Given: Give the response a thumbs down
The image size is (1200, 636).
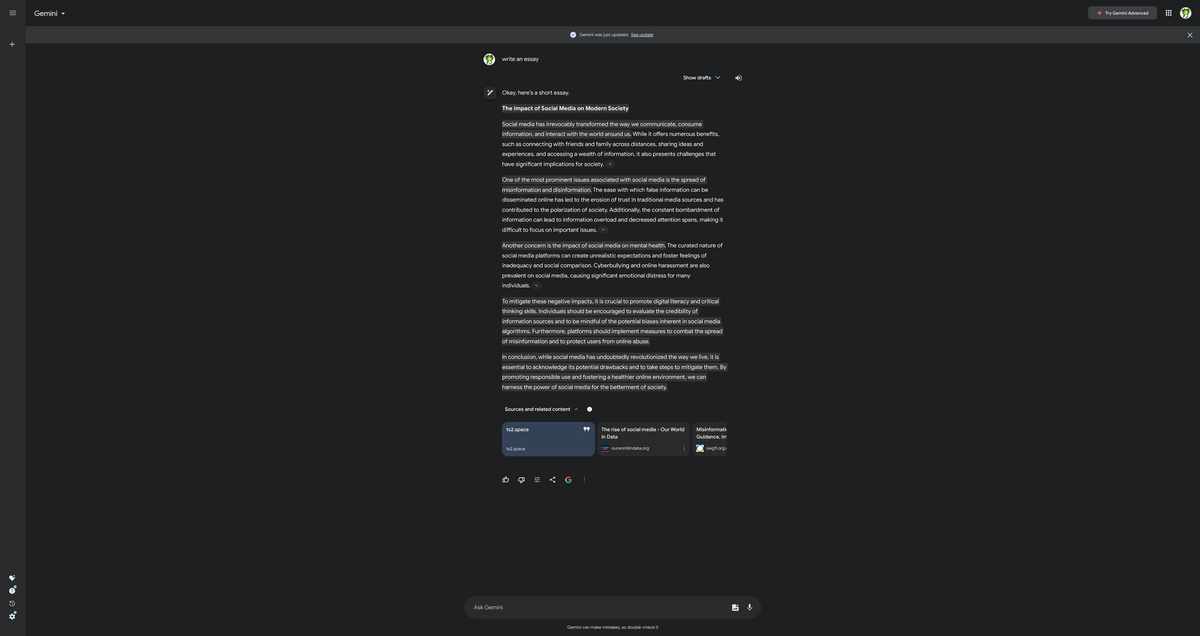Looking at the screenshot, I should pos(521,480).
